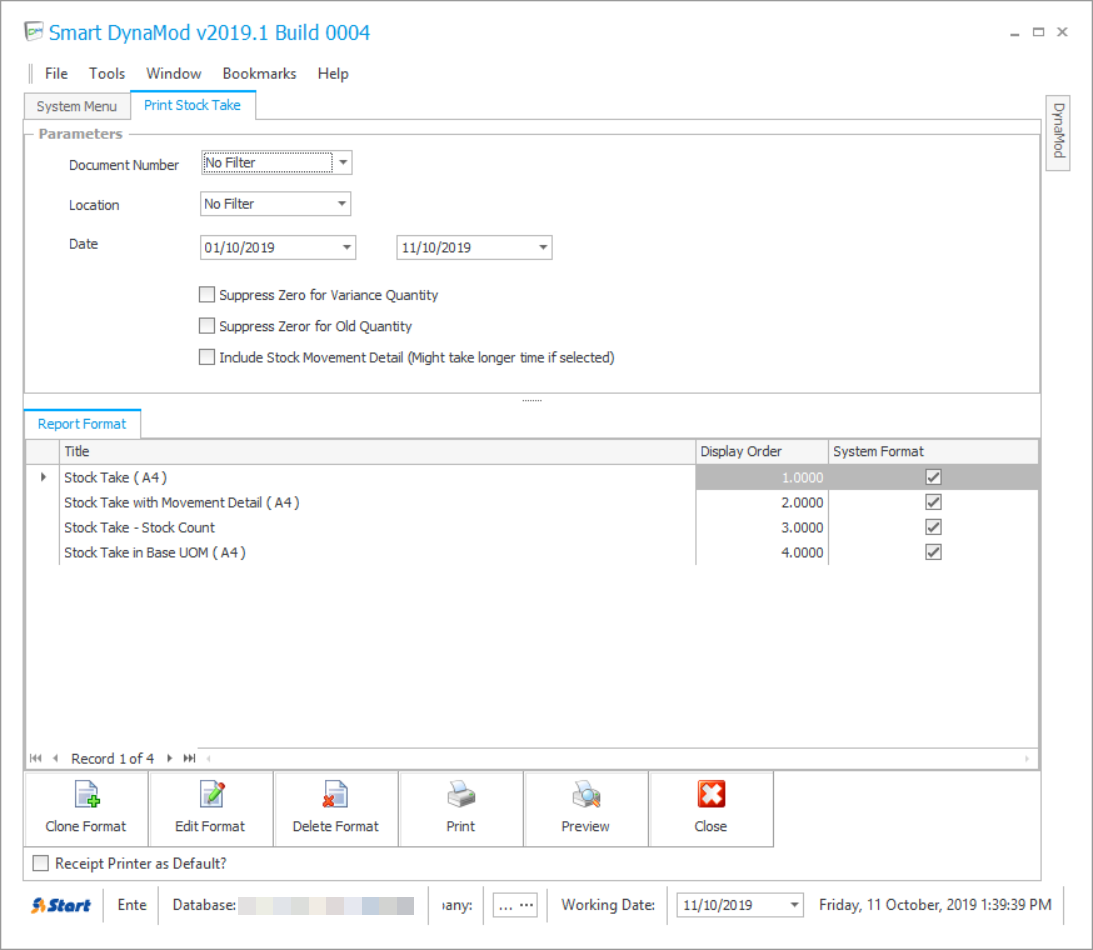The width and height of the screenshot is (1093, 950).
Task: Go to last record navigation arrow
Action: click(189, 758)
